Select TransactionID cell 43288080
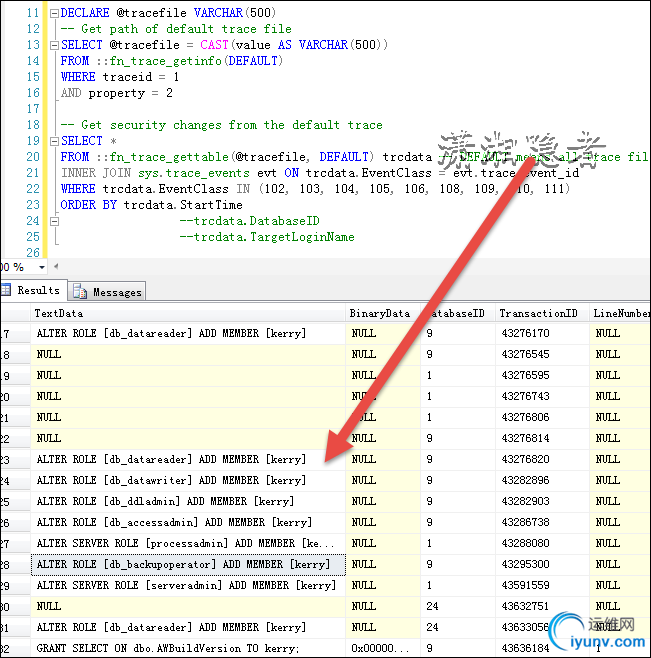Viewport: 651px width, 658px height. tap(542, 543)
